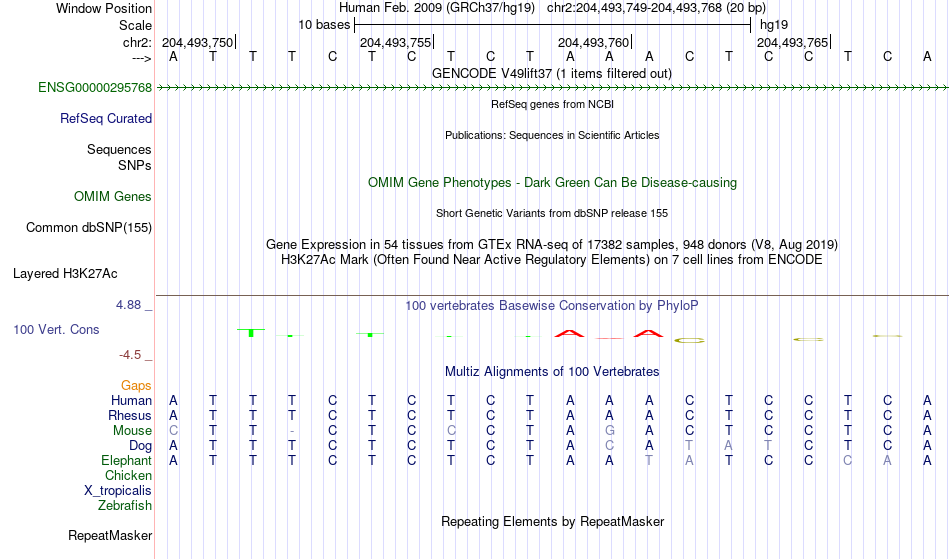
Task: Click the OMIM Gene Phenotypes green title
Action: (552, 182)
